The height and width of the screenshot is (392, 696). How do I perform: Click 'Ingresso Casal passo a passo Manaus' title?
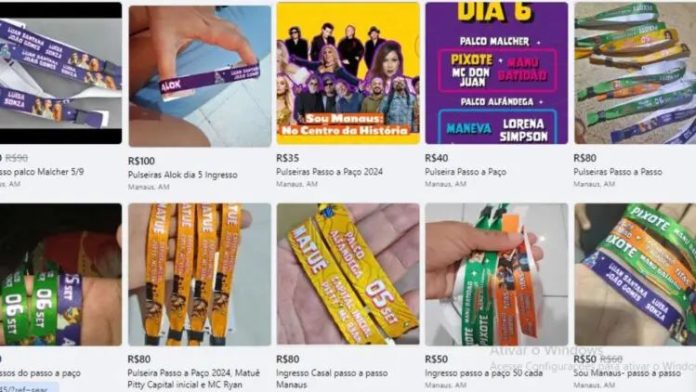point(332,379)
